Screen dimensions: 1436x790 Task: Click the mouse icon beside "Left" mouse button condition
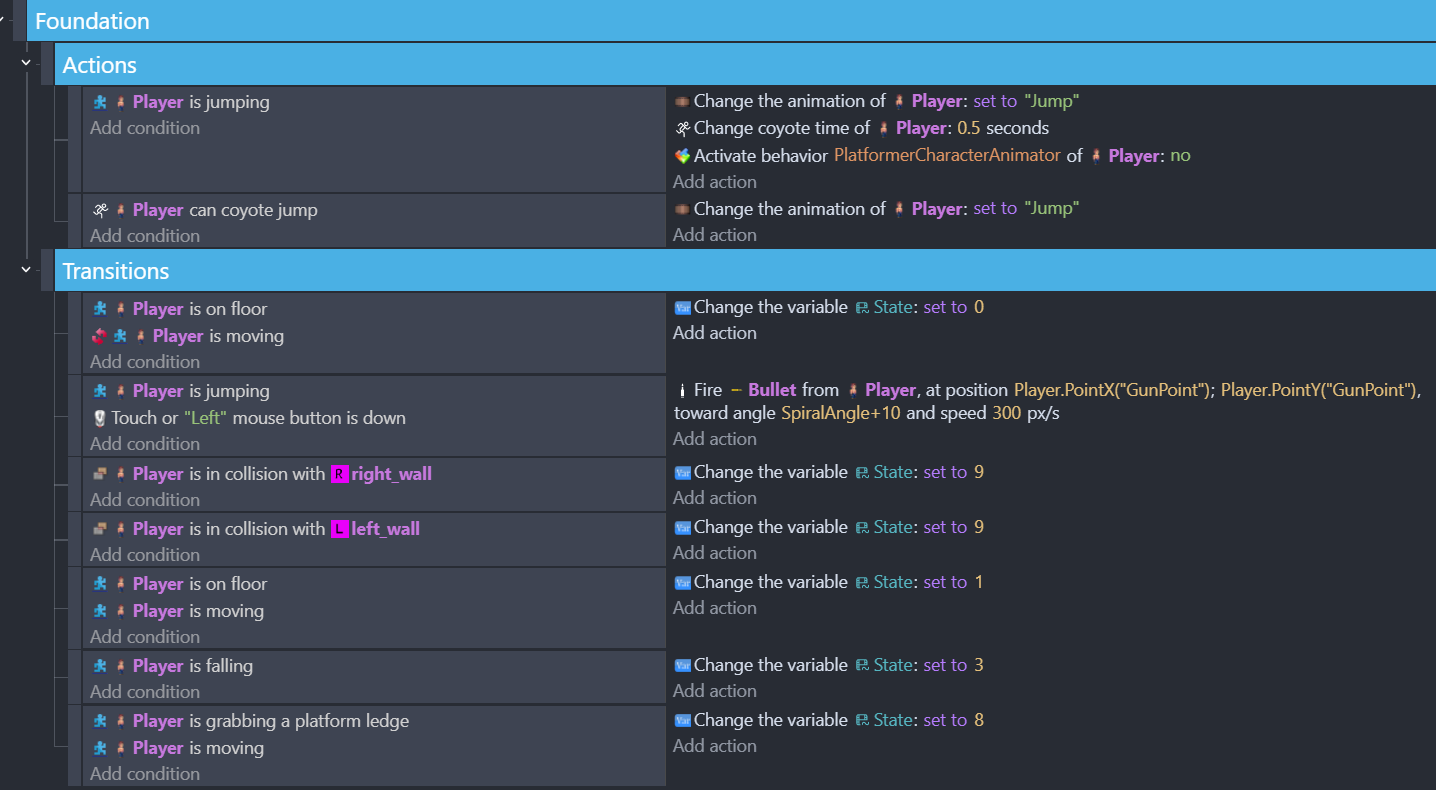[99, 419]
